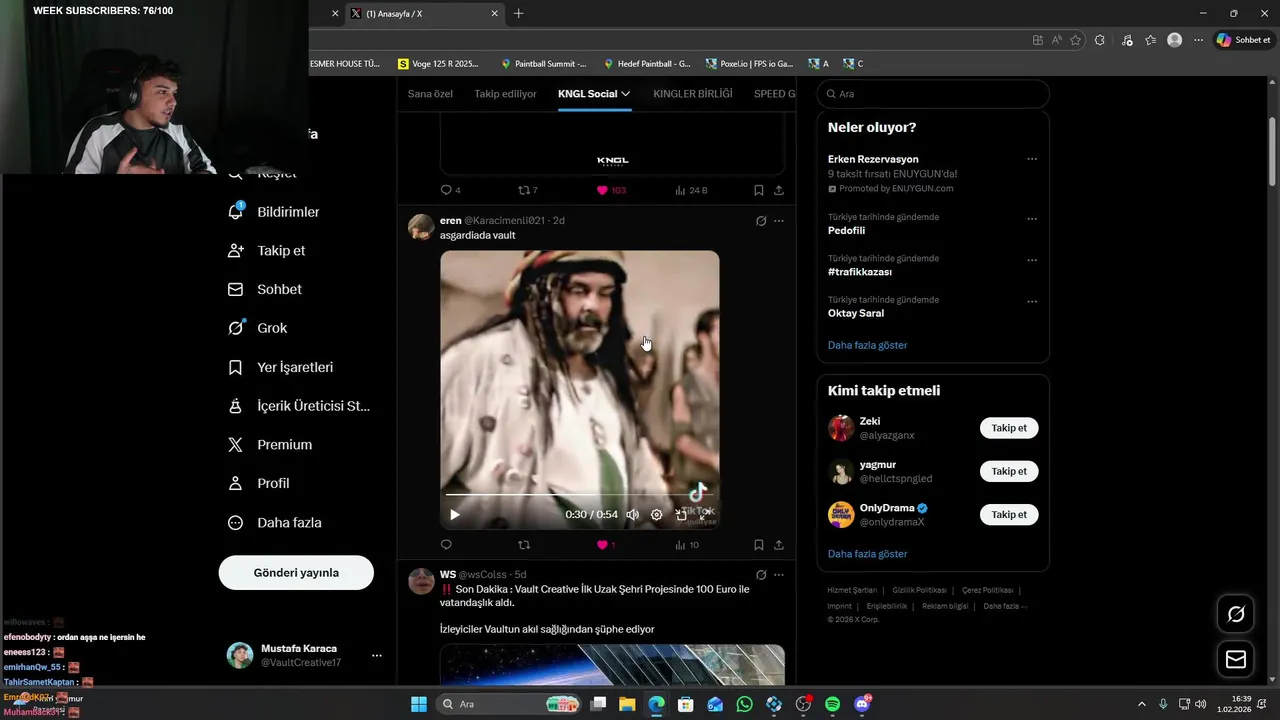Open Profil person icon in sidebar

click(x=236, y=483)
